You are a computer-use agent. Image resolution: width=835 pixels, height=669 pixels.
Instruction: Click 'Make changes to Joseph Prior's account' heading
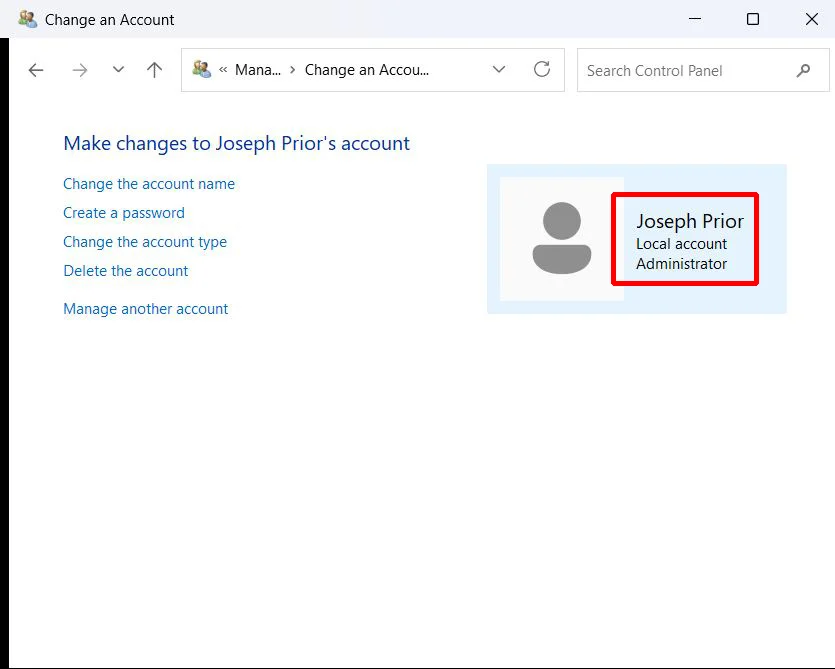click(236, 143)
